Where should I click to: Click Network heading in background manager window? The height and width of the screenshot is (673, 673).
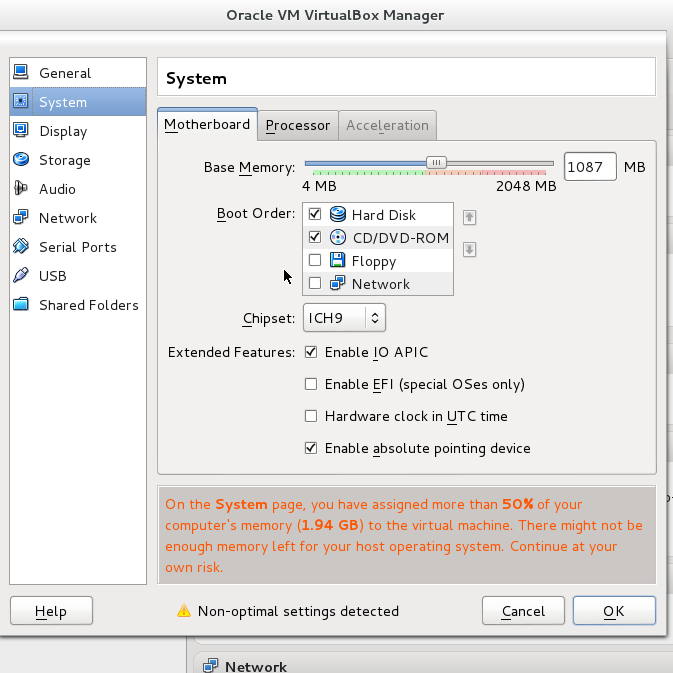256,666
